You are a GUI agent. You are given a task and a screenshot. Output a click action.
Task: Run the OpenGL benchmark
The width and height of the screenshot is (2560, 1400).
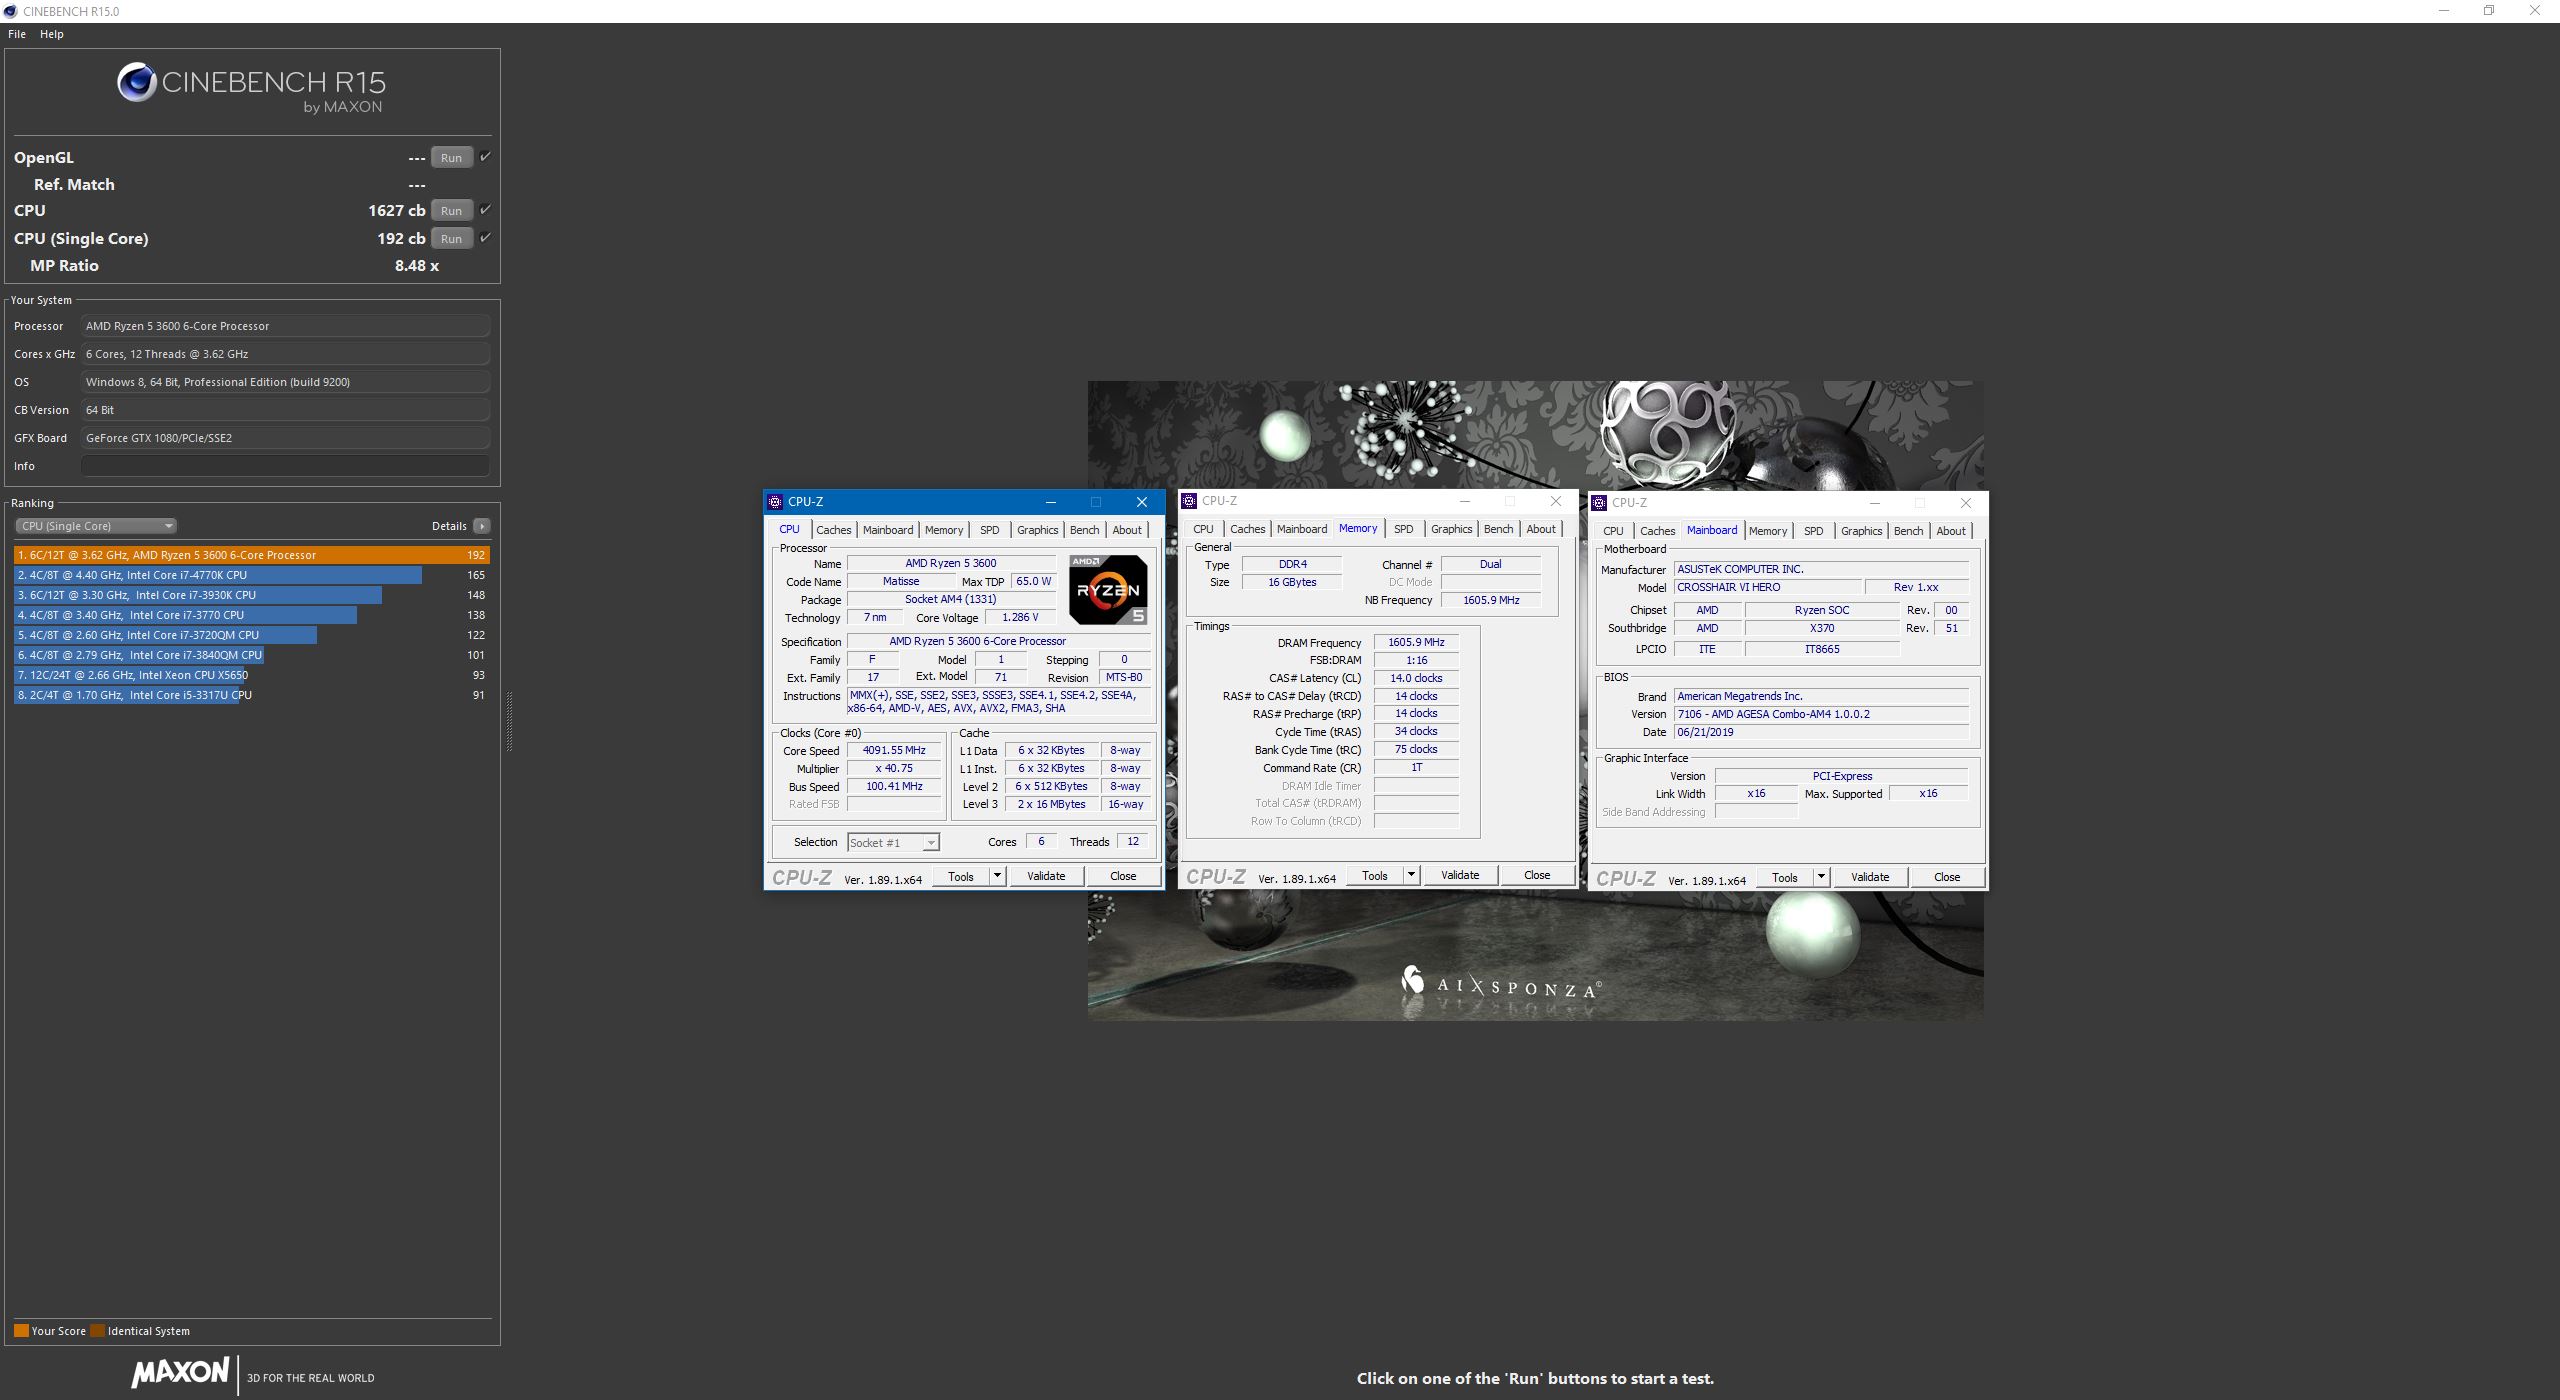click(451, 158)
